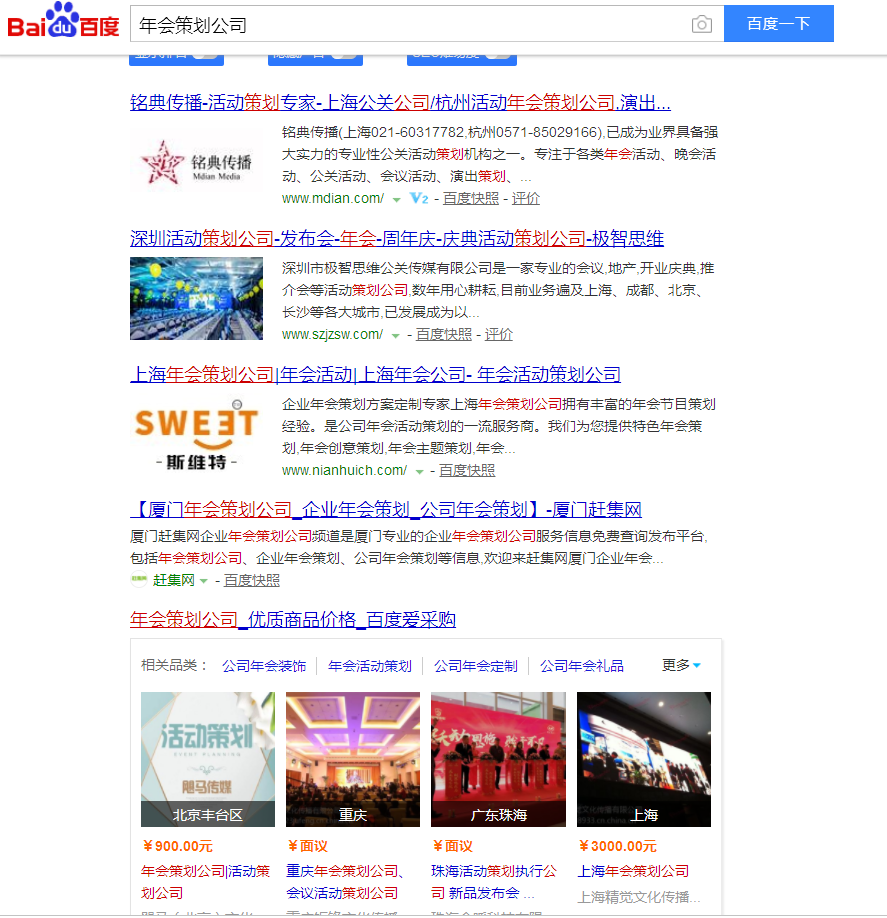Click the green 赶集网 source name

[173, 580]
